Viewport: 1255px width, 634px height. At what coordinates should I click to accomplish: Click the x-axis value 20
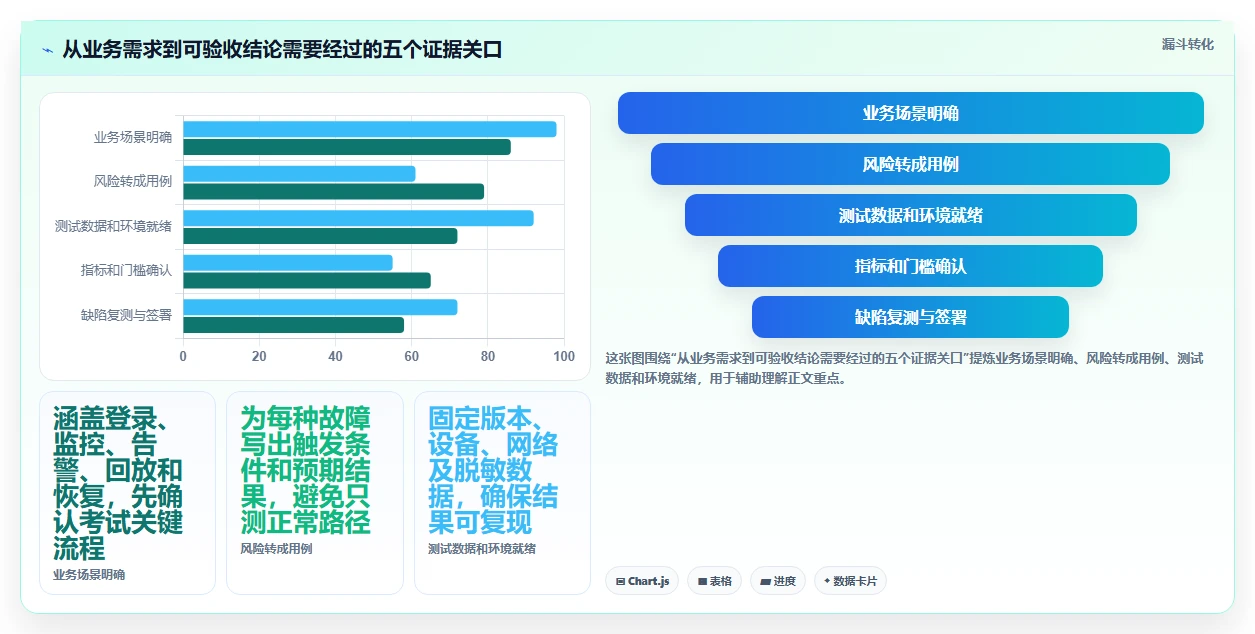259,356
